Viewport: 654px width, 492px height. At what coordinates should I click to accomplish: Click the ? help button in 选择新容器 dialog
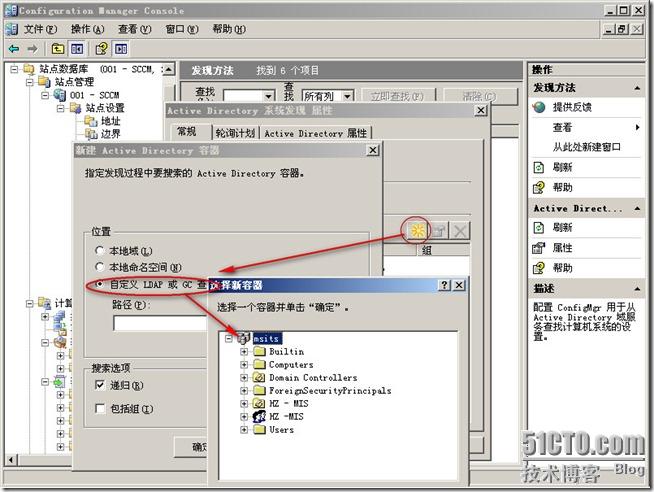[444, 285]
